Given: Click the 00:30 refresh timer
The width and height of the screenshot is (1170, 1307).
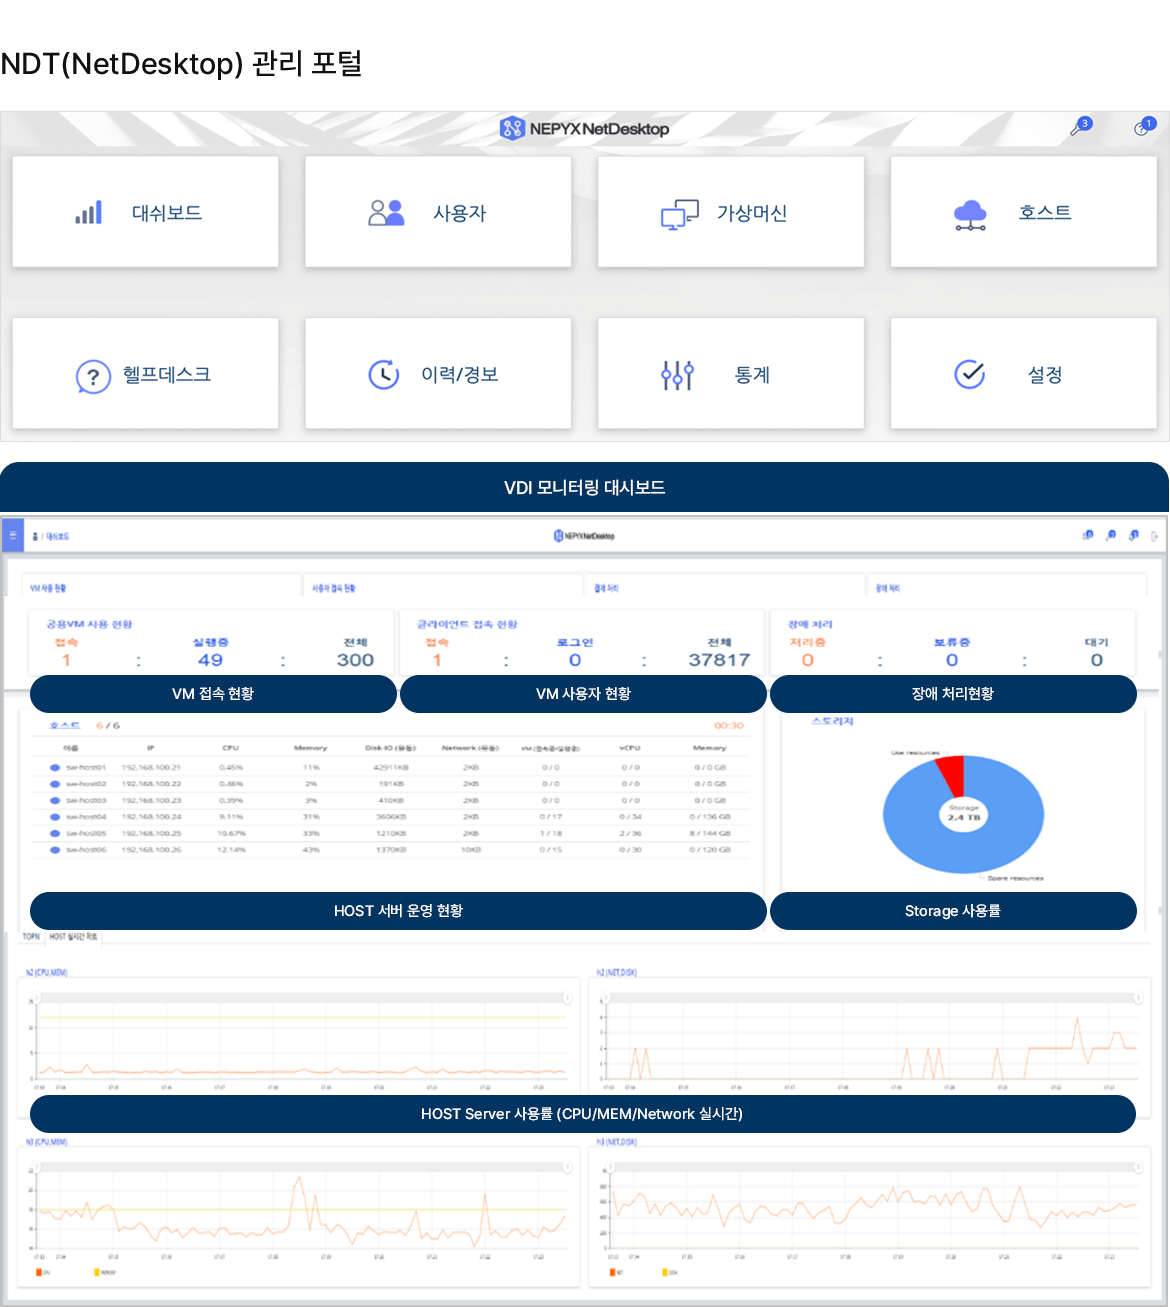Looking at the screenshot, I should [729, 725].
